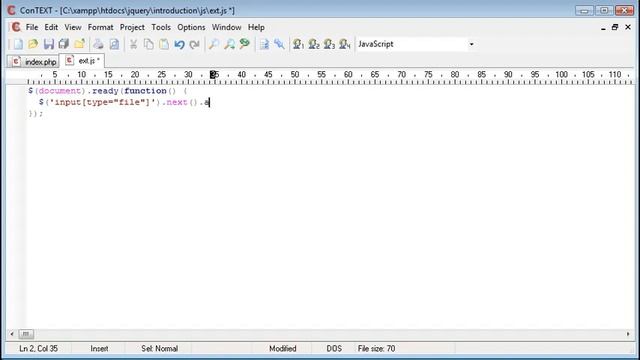This screenshot has height=360, width=640.
Task: Paste clipboard with the paste icon
Action: (164, 44)
